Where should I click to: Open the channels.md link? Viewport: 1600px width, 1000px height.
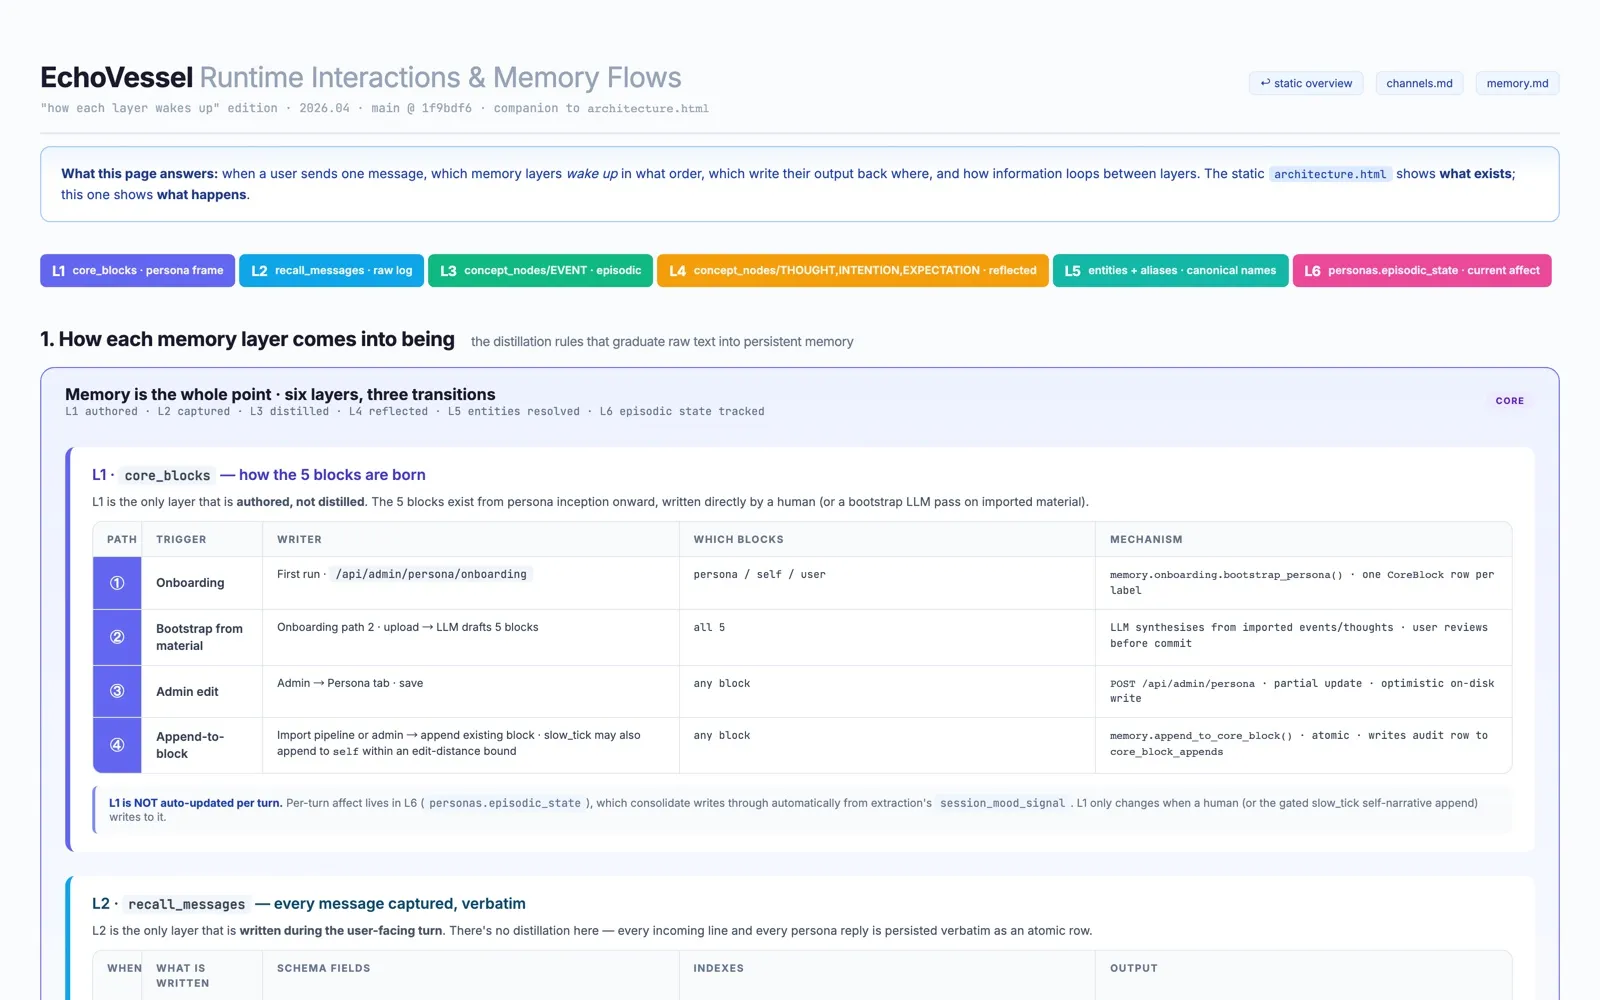[x=1419, y=83]
